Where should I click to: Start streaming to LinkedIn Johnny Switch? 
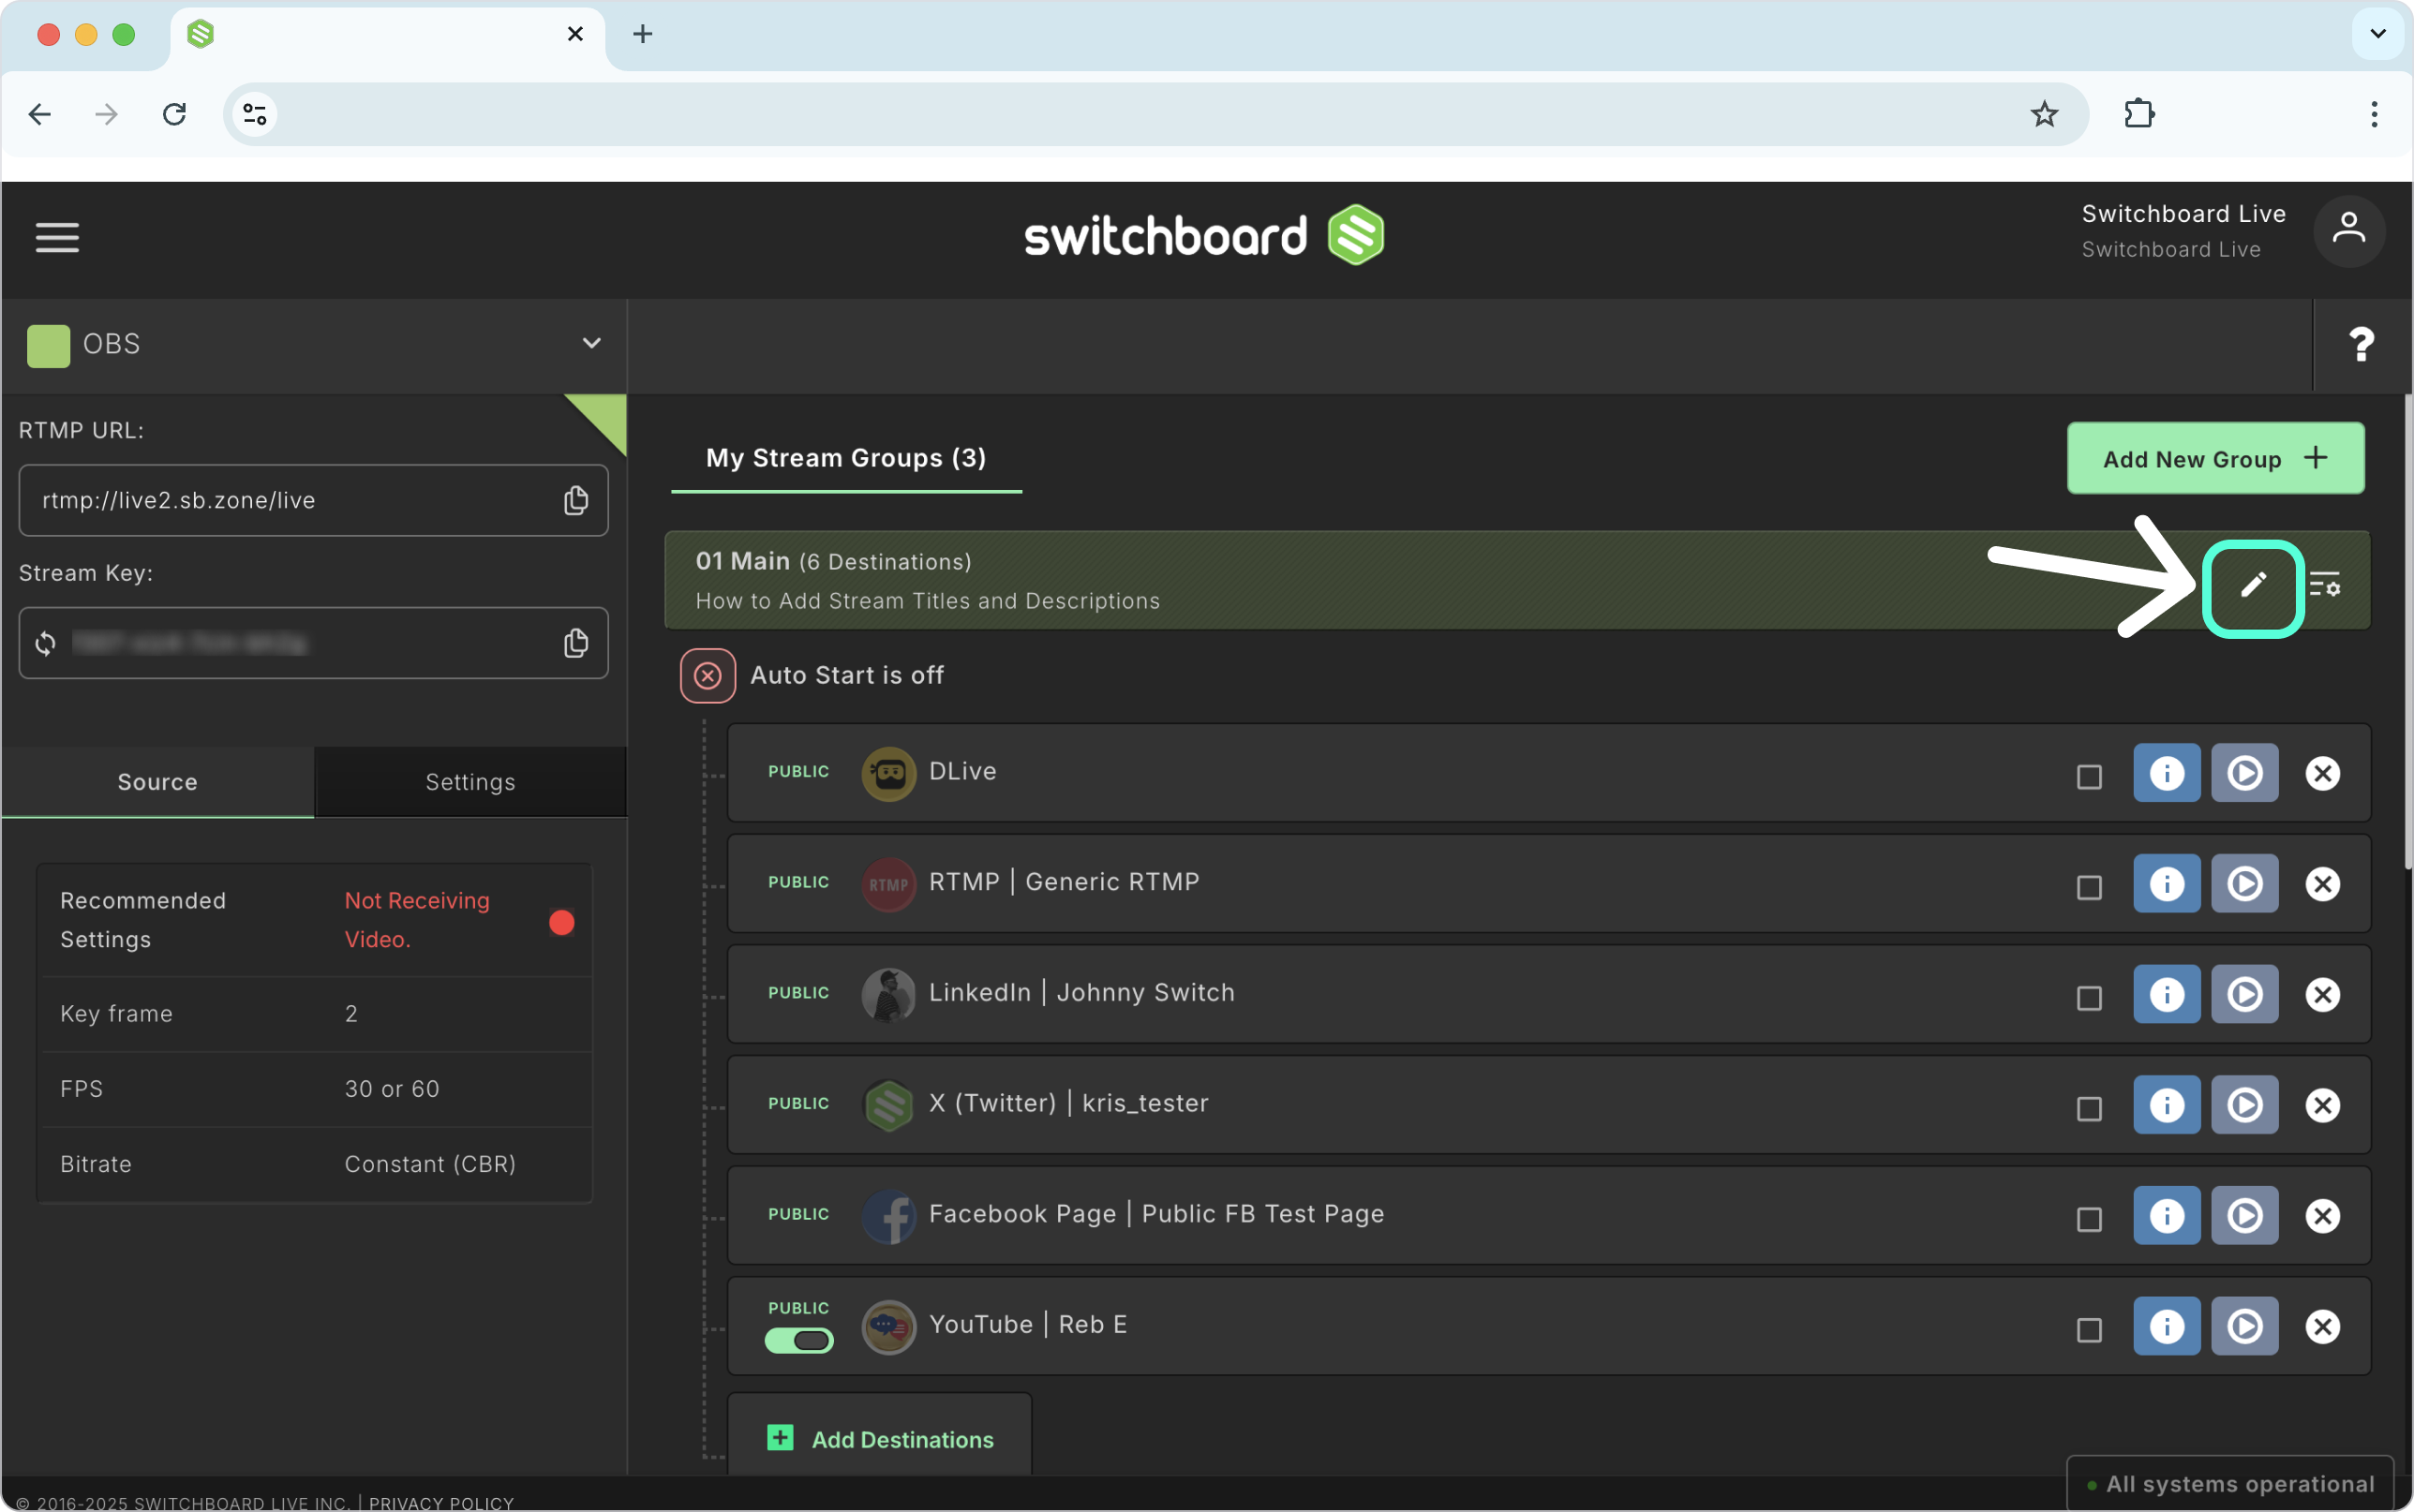(2244, 994)
